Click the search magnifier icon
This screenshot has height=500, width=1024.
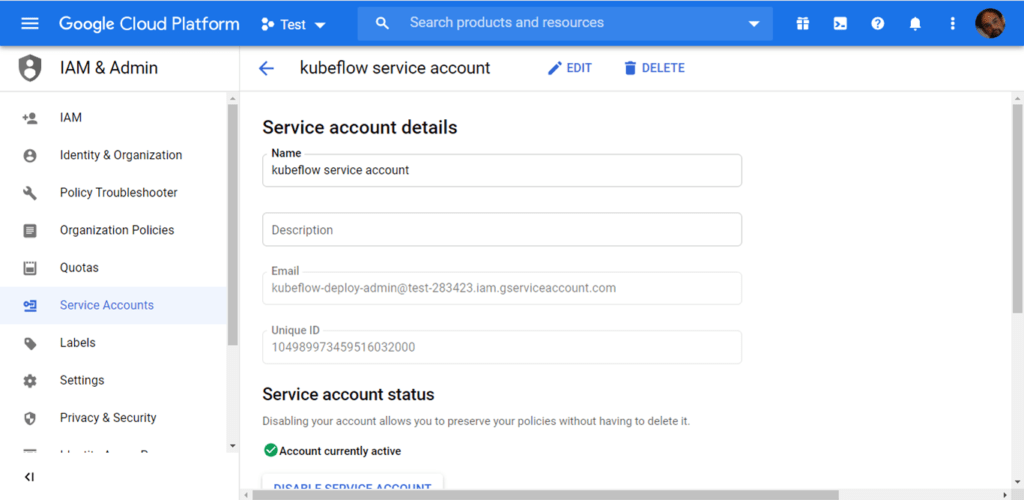point(383,23)
